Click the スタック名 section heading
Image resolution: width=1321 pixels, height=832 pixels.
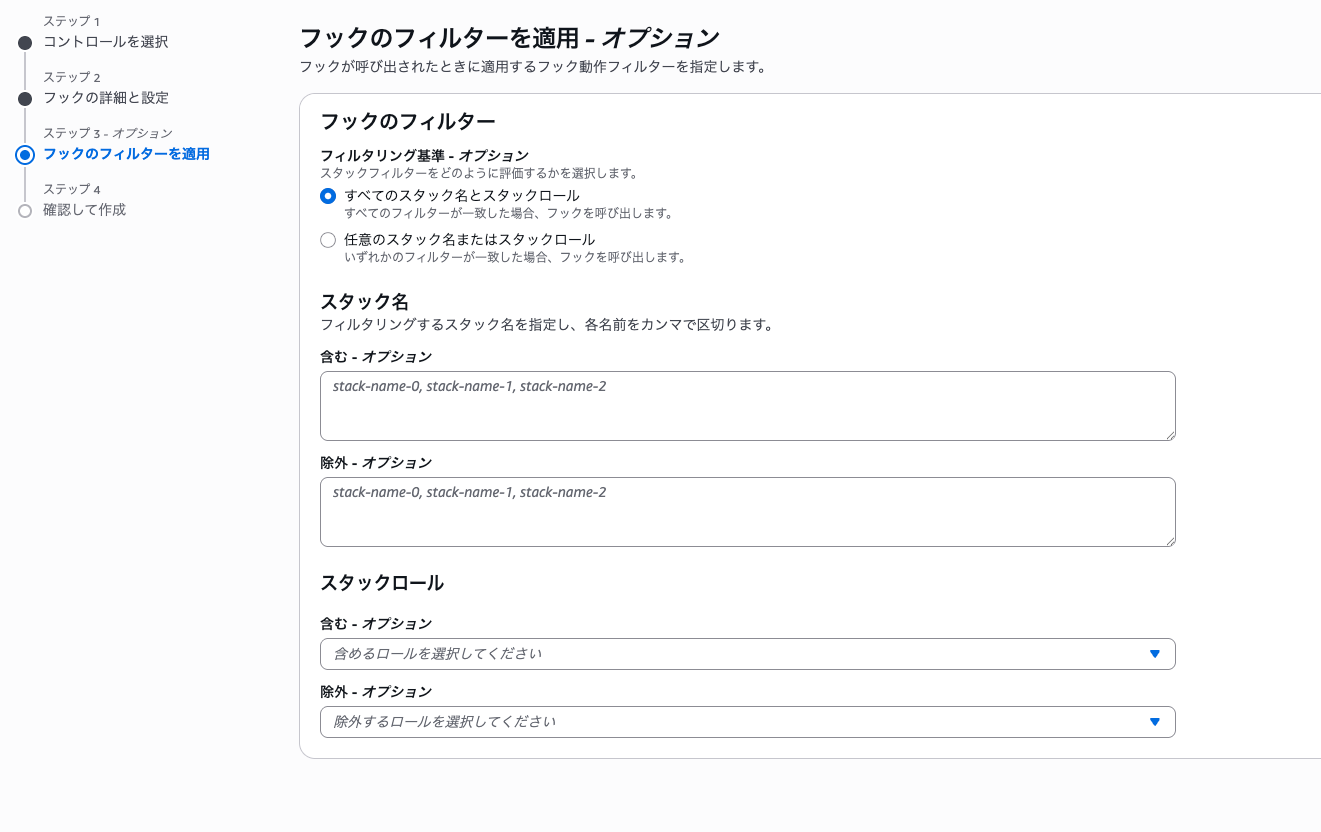tap(364, 302)
